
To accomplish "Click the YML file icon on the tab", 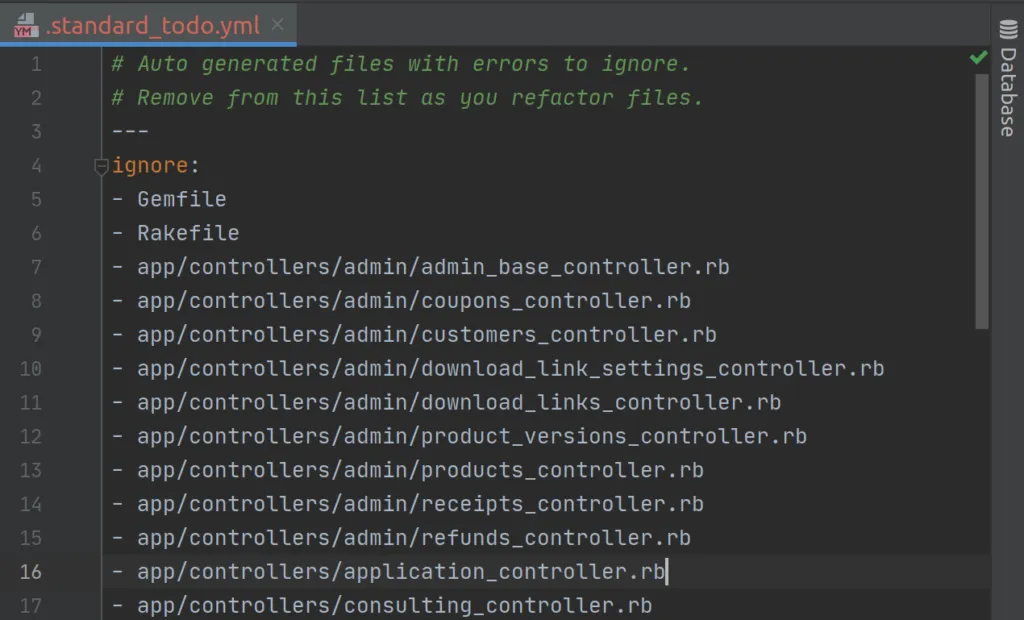I will pos(25,25).
